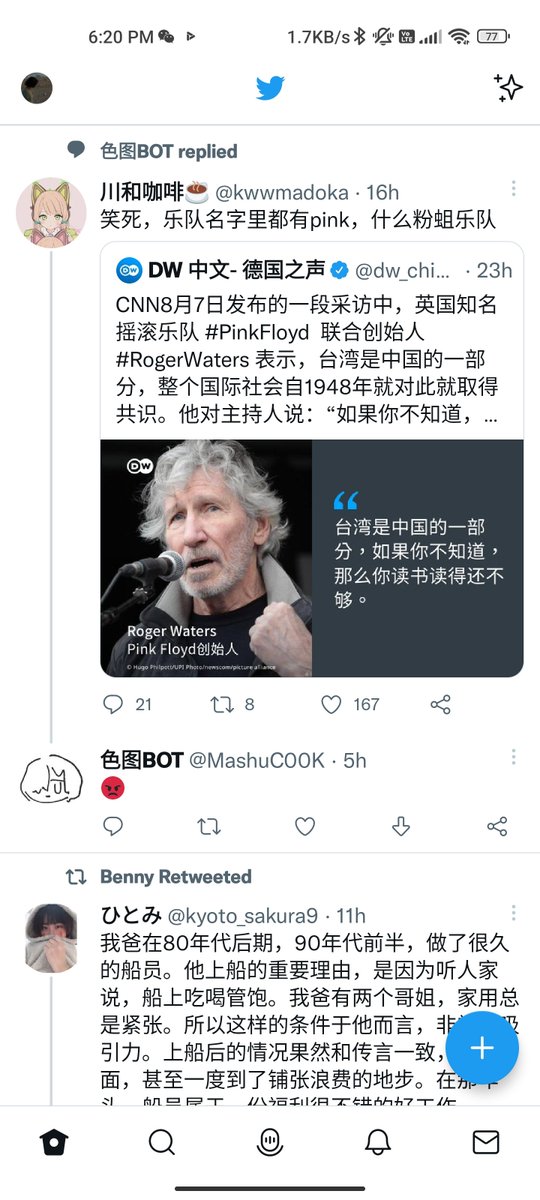Open more options on 川和咖啡's tweet
This screenshot has height=1200, width=540.
[x=513, y=188]
